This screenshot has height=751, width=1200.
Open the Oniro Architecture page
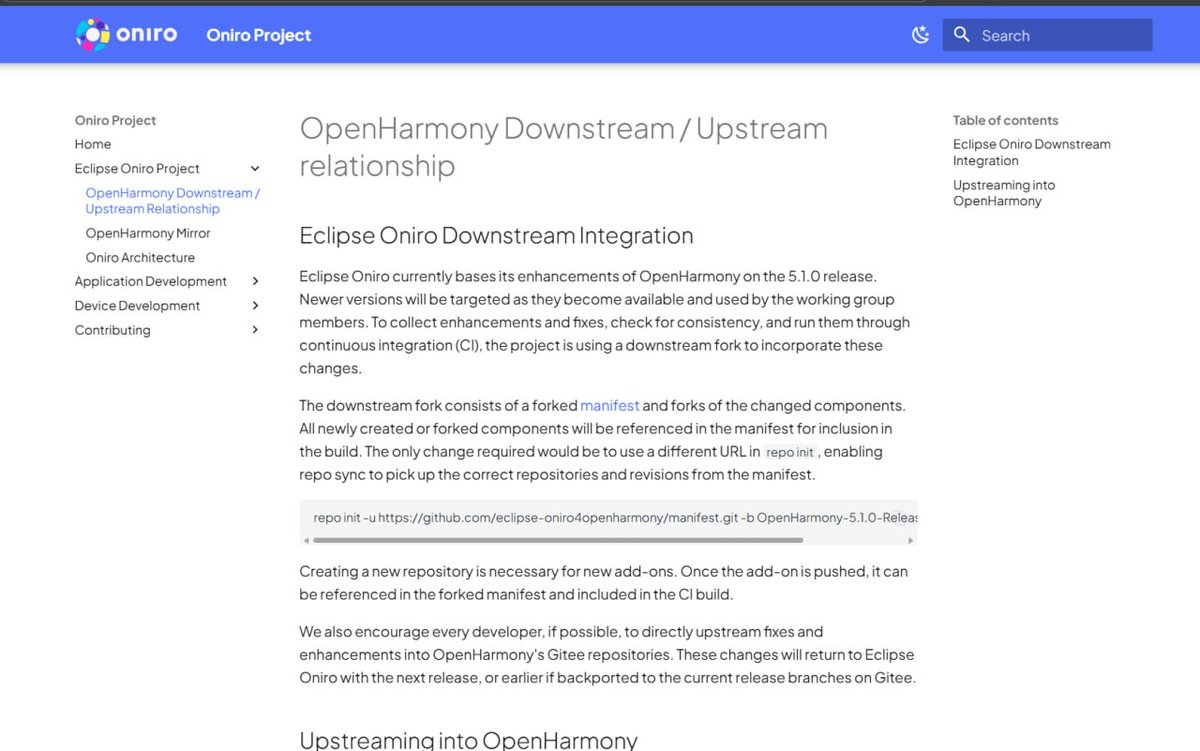coord(140,257)
